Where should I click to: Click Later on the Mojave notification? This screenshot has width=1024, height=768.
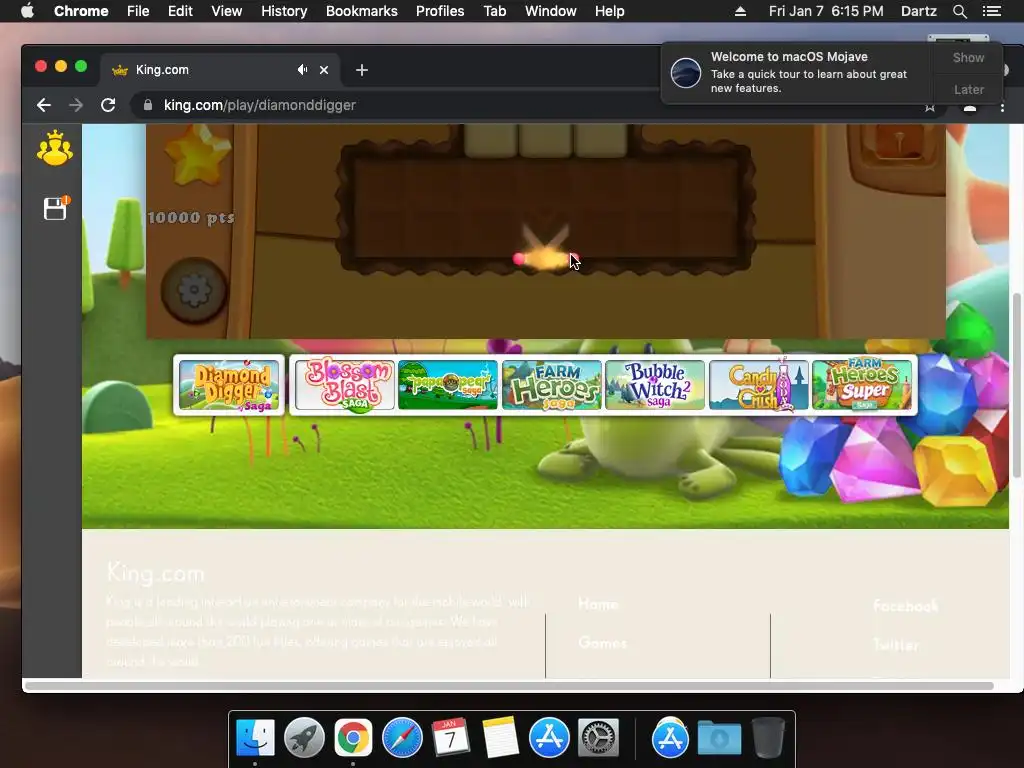point(968,89)
